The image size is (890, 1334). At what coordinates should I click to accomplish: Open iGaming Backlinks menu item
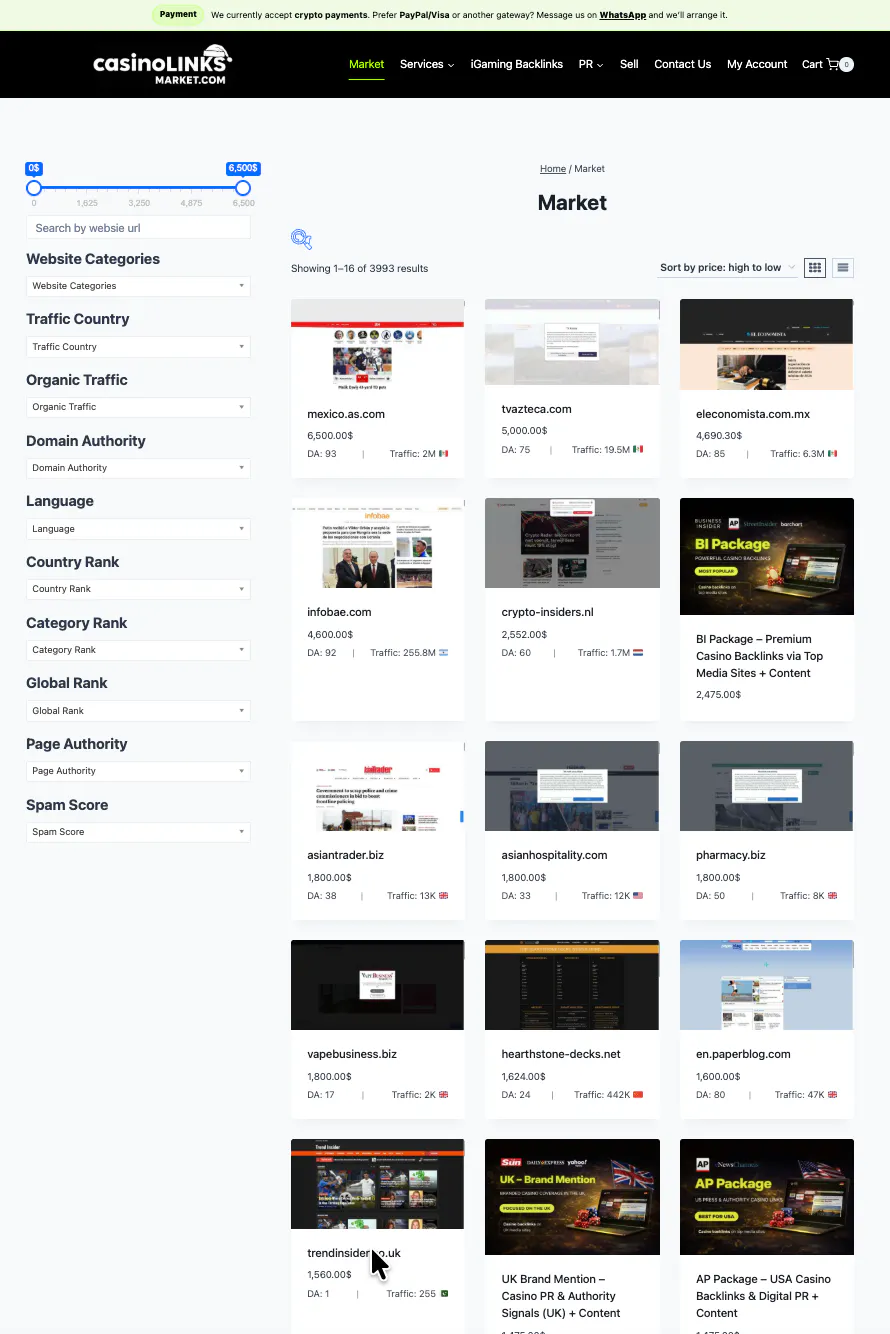click(x=517, y=64)
